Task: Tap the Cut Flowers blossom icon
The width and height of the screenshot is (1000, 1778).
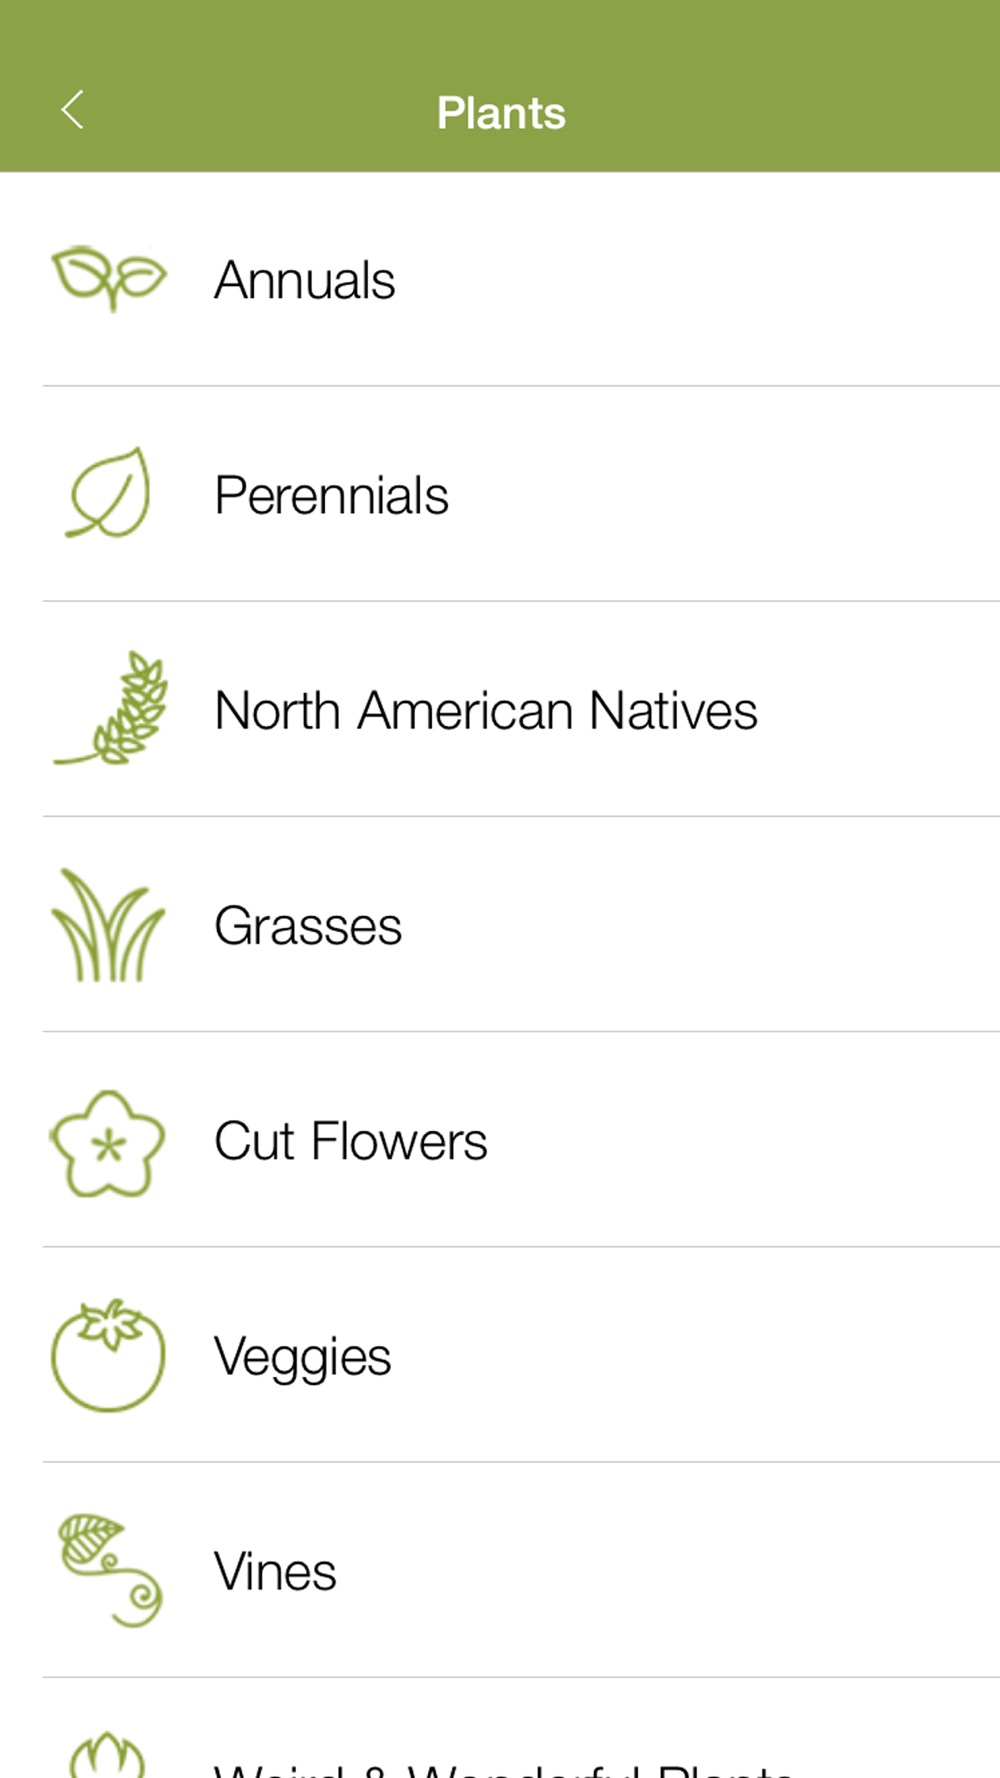Action: click(107, 1143)
